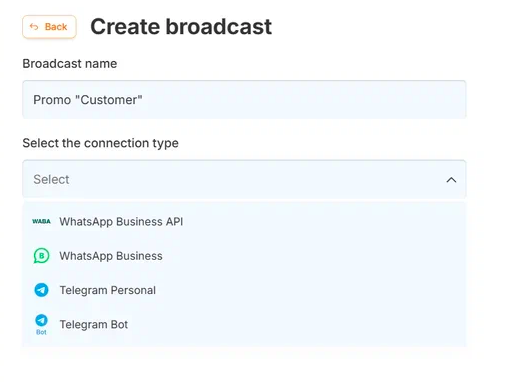Select the WhatsApp Business connection type
Image resolution: width=519 pixels, height=392 pixels.
click(x=244, y=256)
